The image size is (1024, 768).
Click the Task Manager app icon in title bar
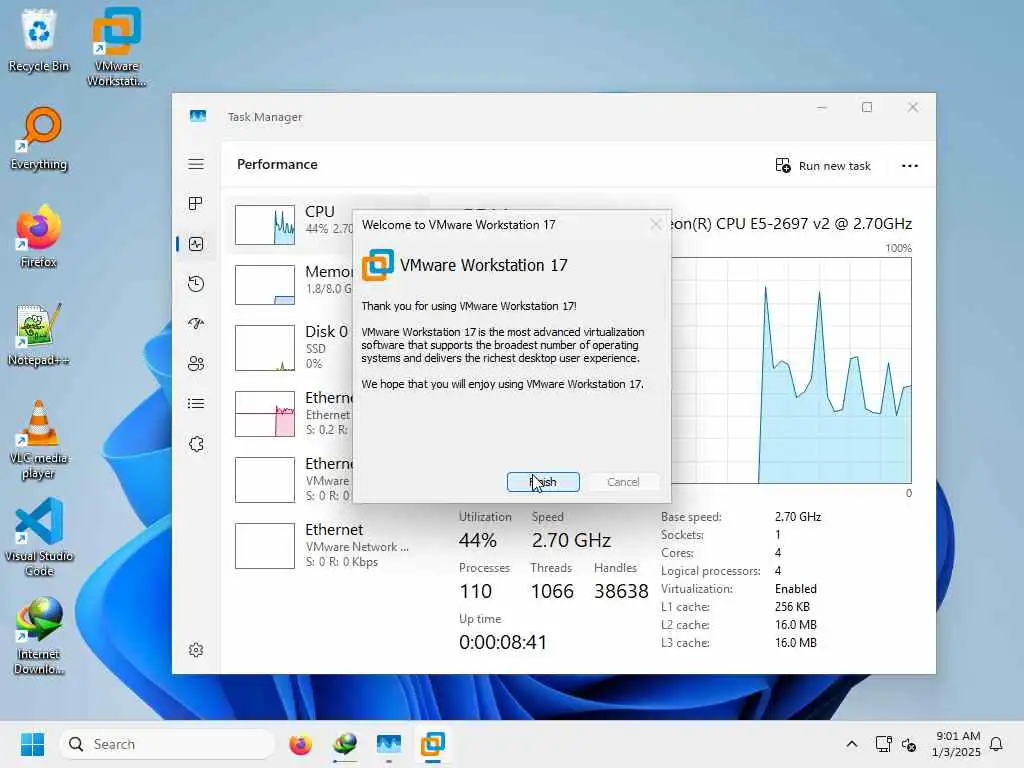pyautogui.click(x=198, y=116)
